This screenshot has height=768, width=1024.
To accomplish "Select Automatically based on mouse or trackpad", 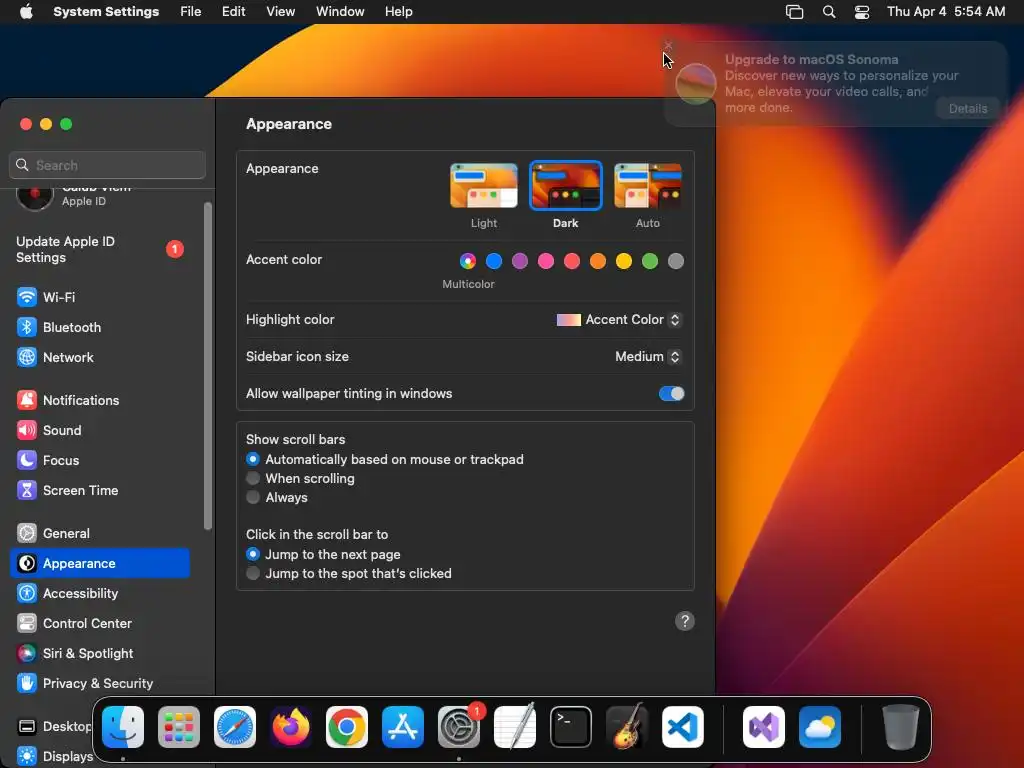I will [x=385, y=460].
